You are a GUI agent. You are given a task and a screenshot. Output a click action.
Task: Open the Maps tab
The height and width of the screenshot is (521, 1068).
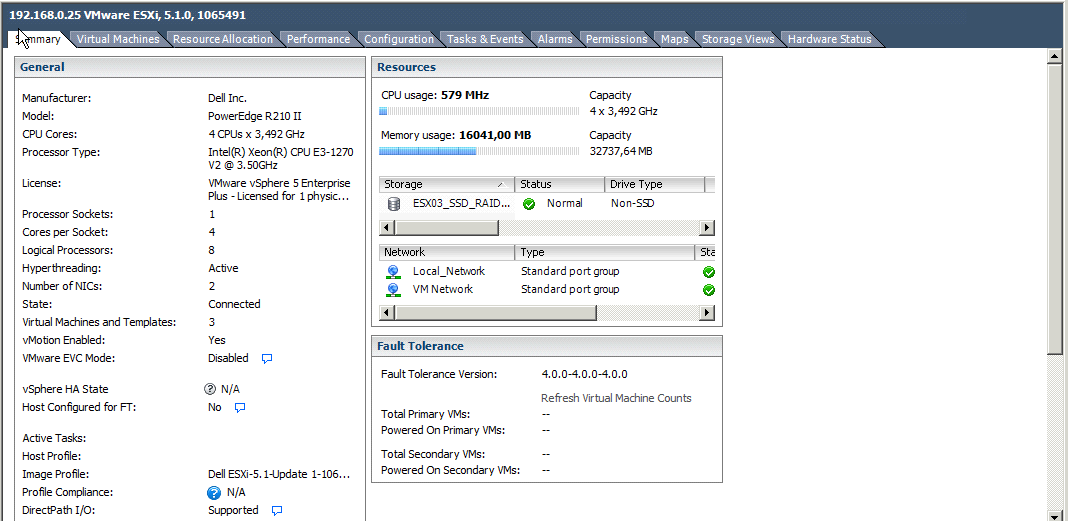(674, 39)
